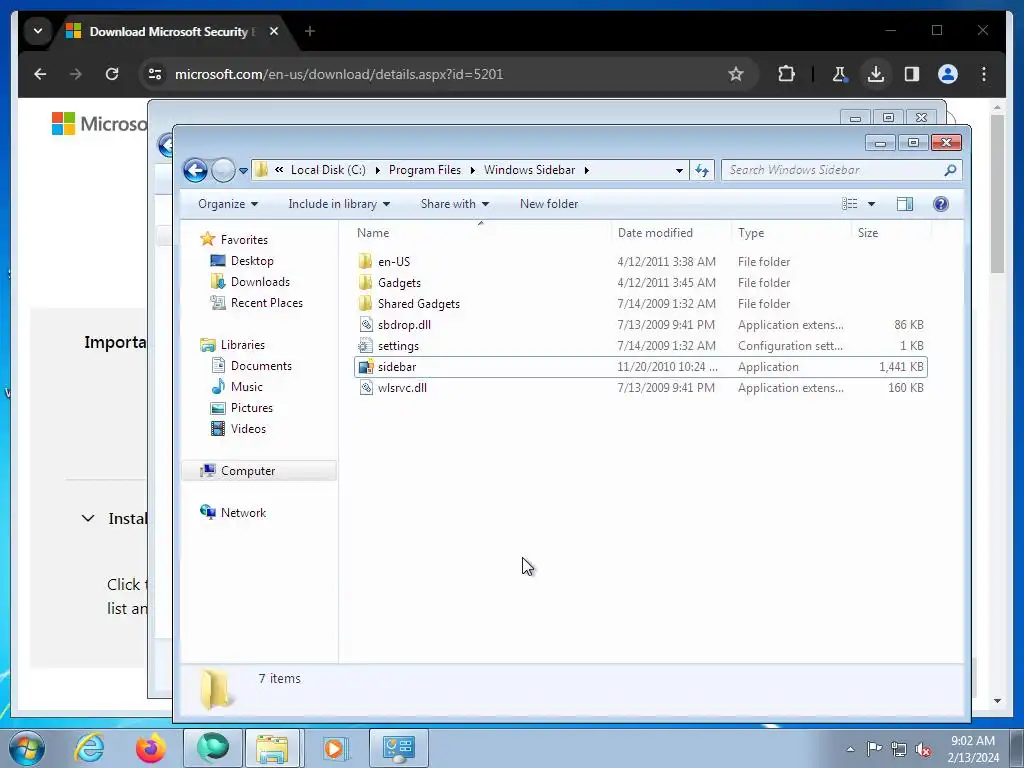Bookmark this page with the star icon
This screenshot has height=768, width=1024.
pyautogui.click(x=736, y=74)
